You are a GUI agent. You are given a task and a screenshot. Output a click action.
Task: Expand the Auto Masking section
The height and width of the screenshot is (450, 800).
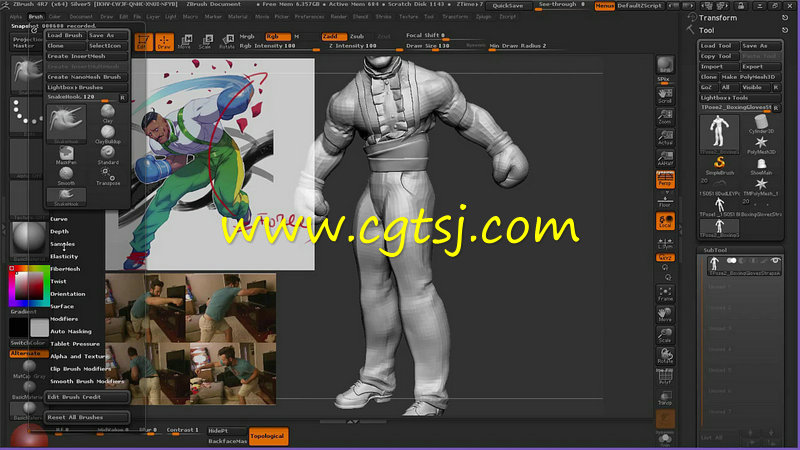point(71,331)
